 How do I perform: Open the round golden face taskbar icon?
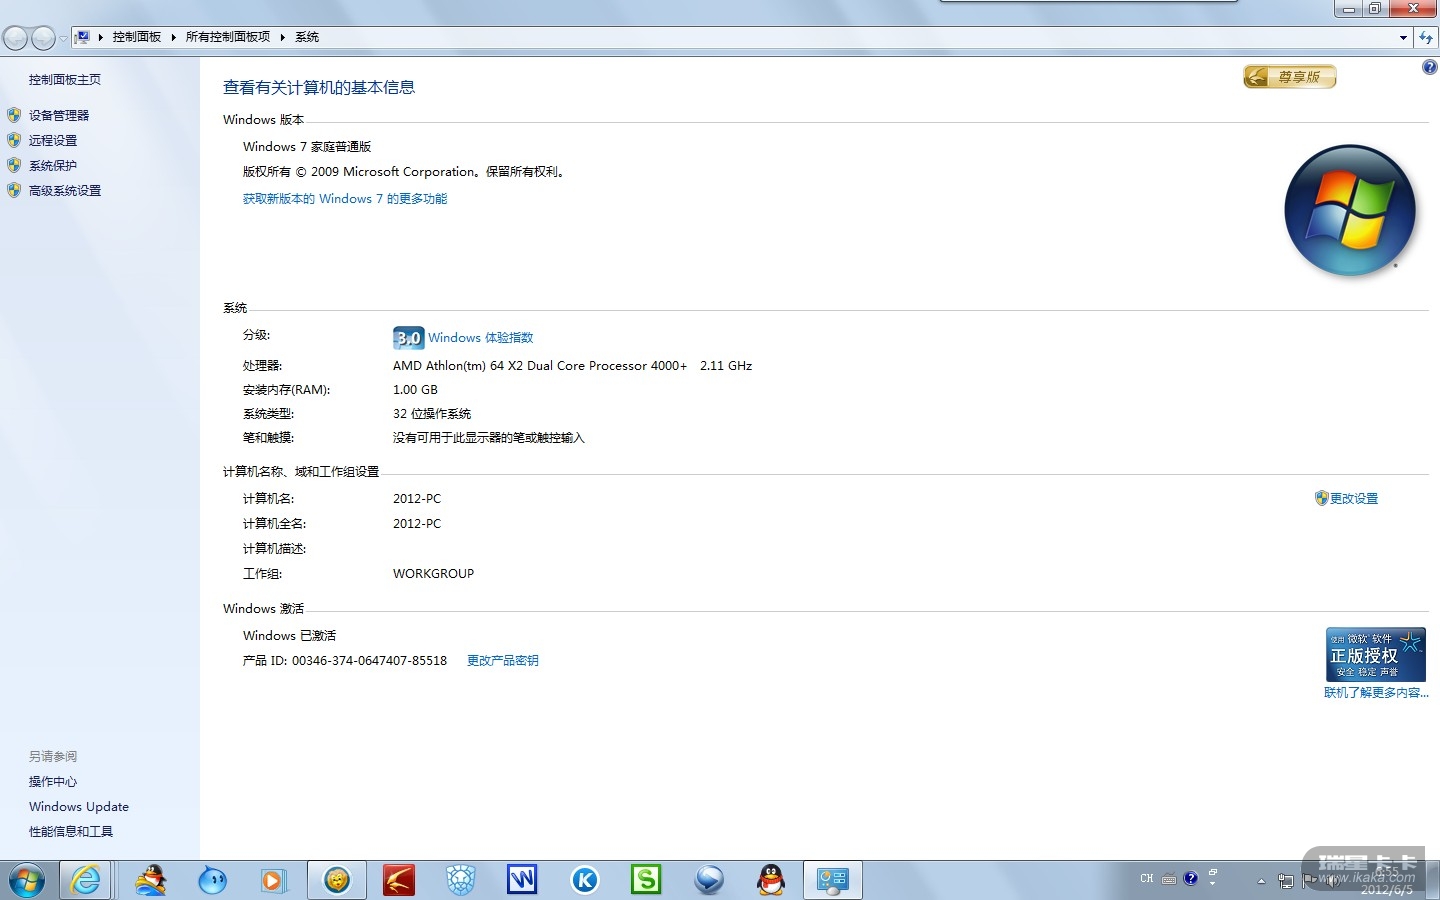[337, 880]
